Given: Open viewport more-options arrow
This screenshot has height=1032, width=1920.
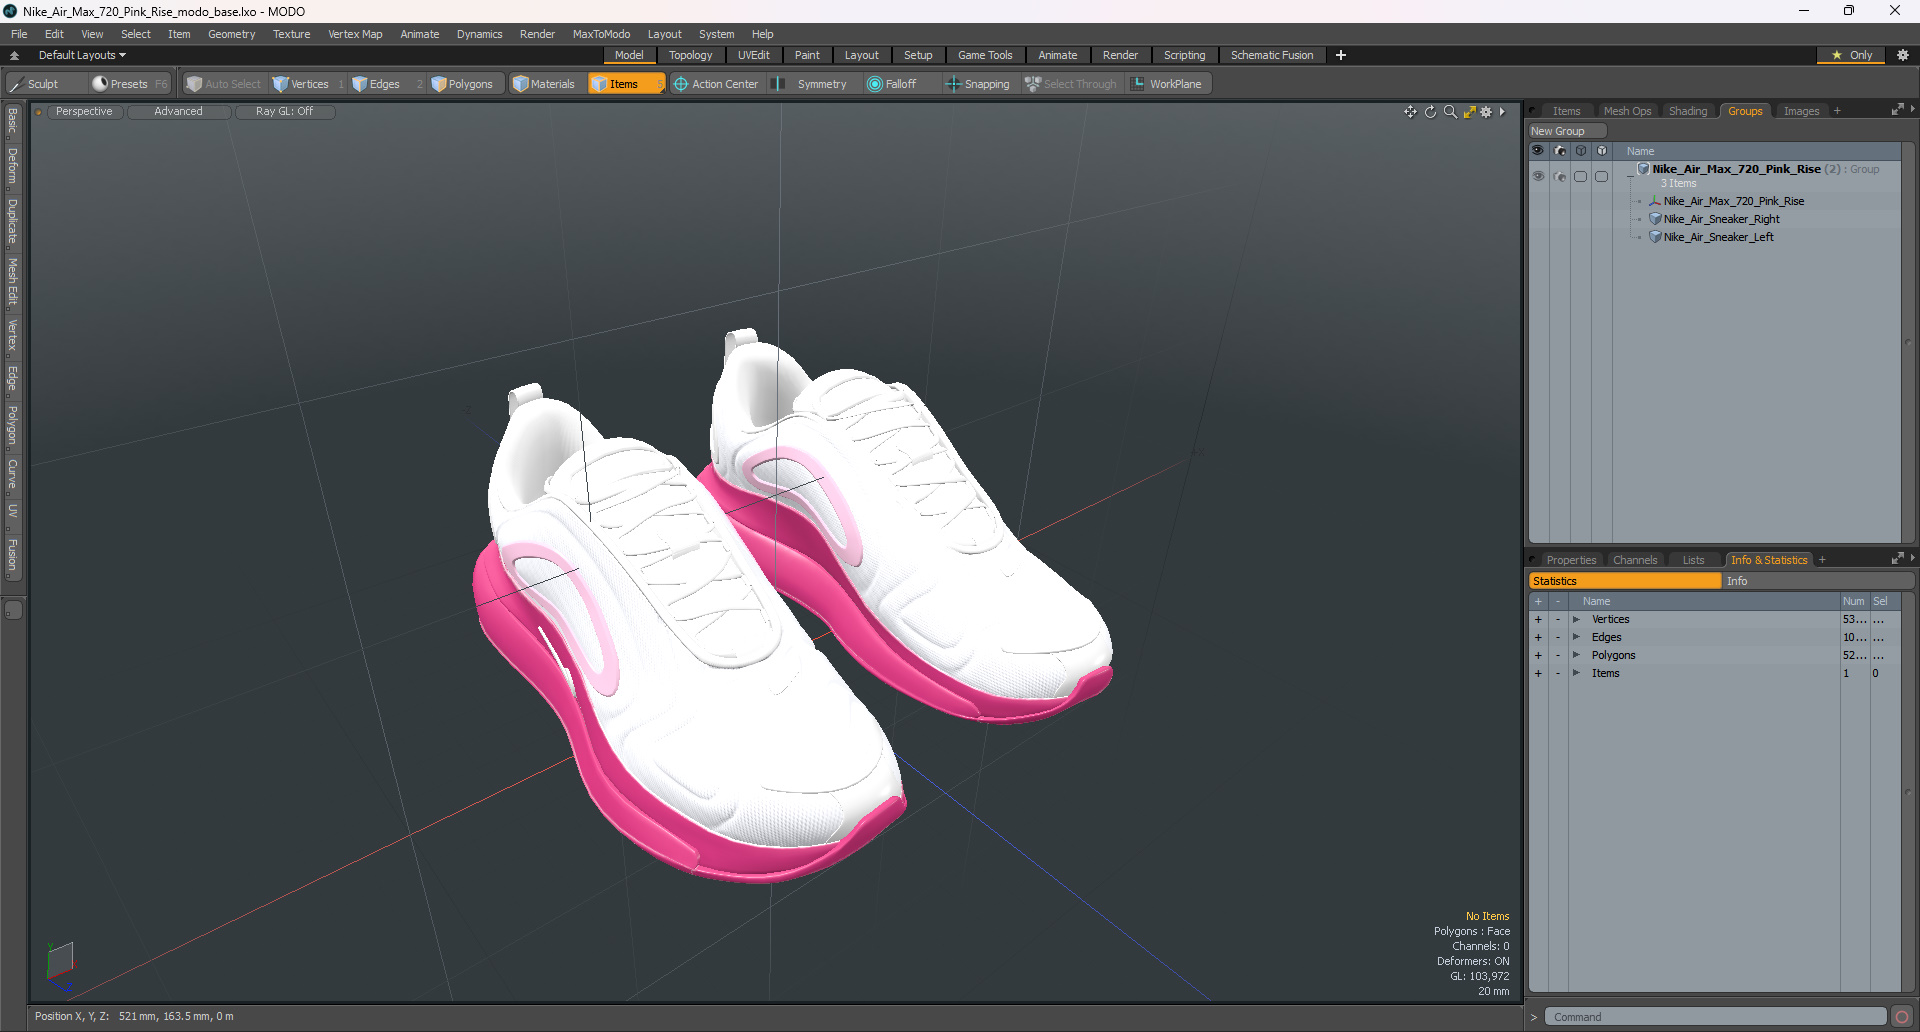Looking at the screenshot, I should tap(1502, 112).
